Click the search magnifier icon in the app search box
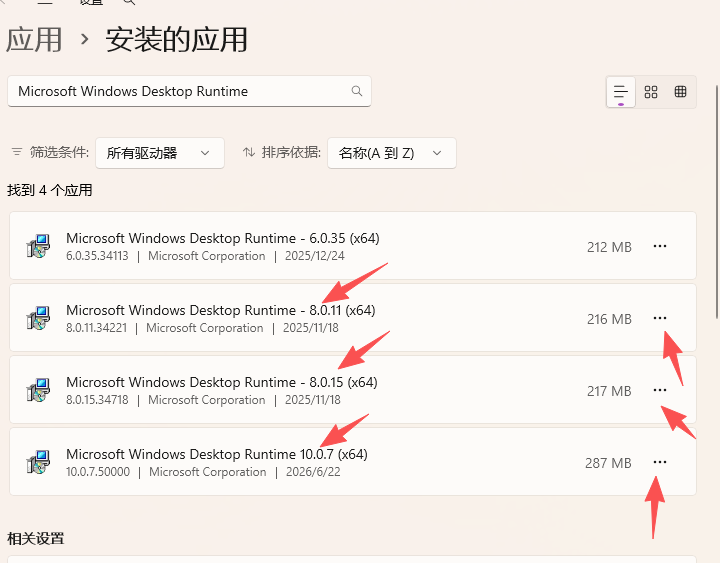 click(357, 91)
